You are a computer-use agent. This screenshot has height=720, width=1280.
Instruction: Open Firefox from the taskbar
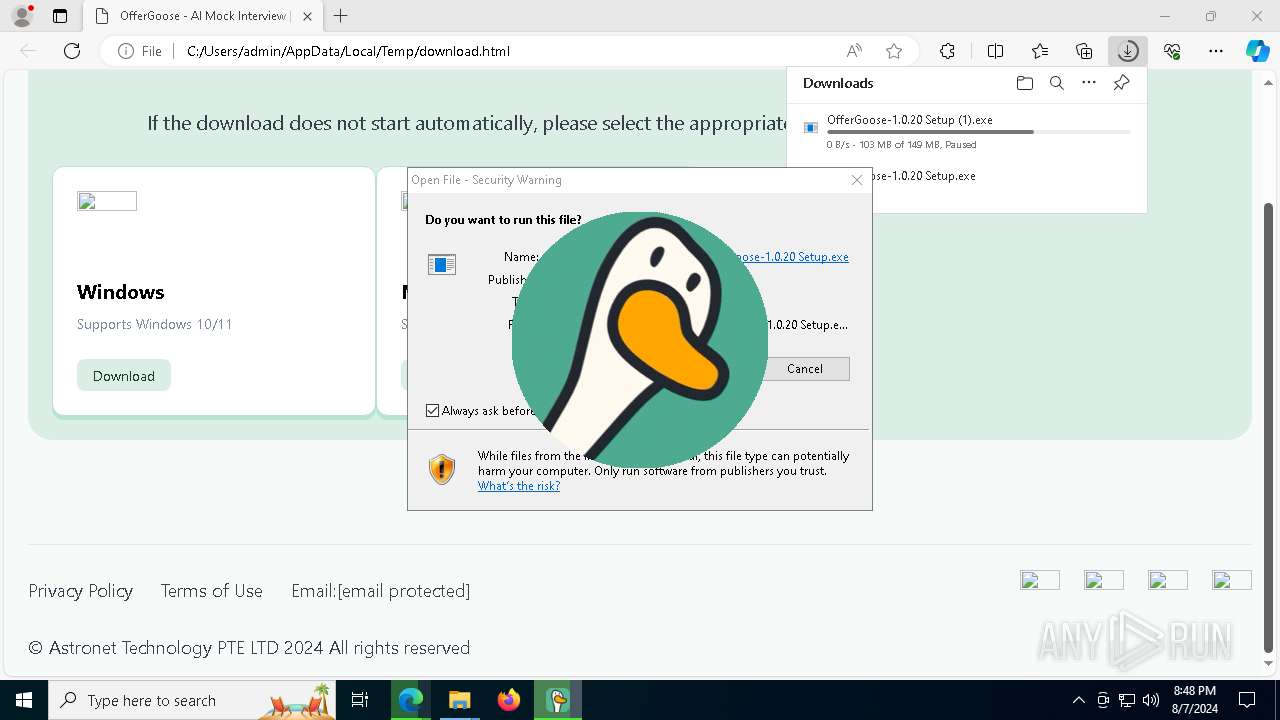509,700
